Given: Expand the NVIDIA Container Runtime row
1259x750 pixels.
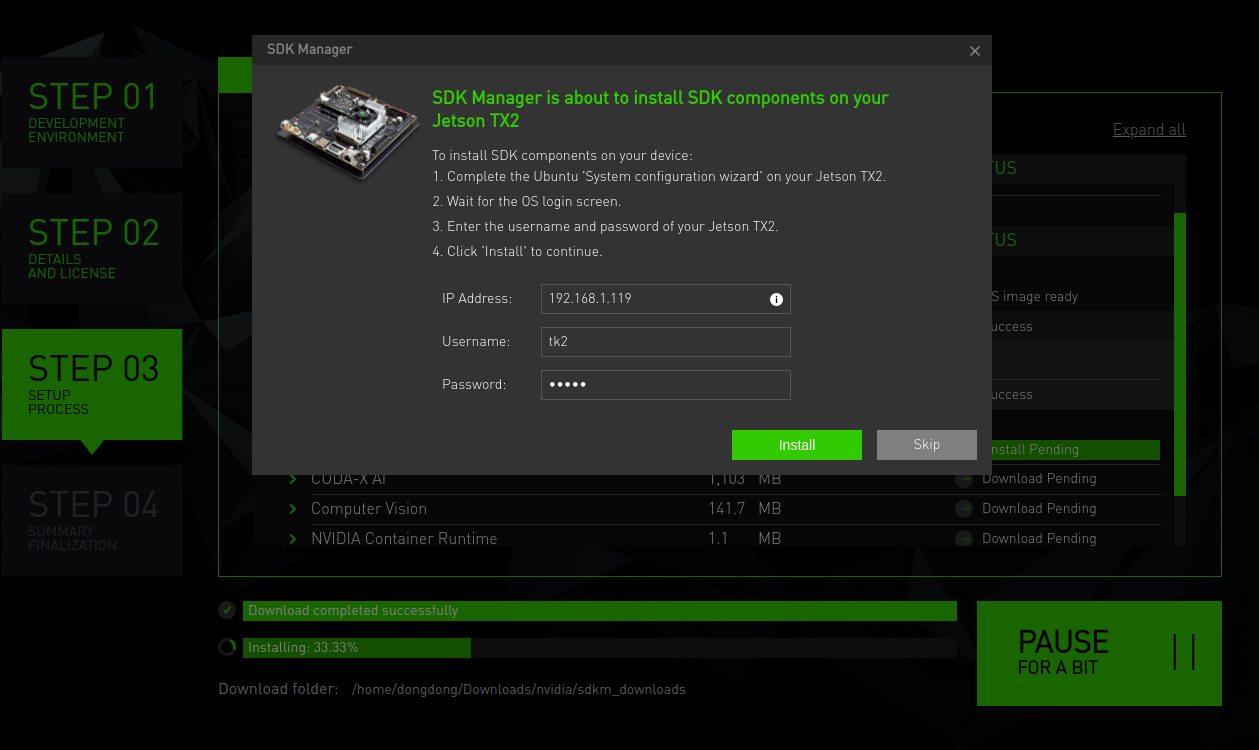Looking at the screenshot, I should pyautogui.click(x=293, y=539).
